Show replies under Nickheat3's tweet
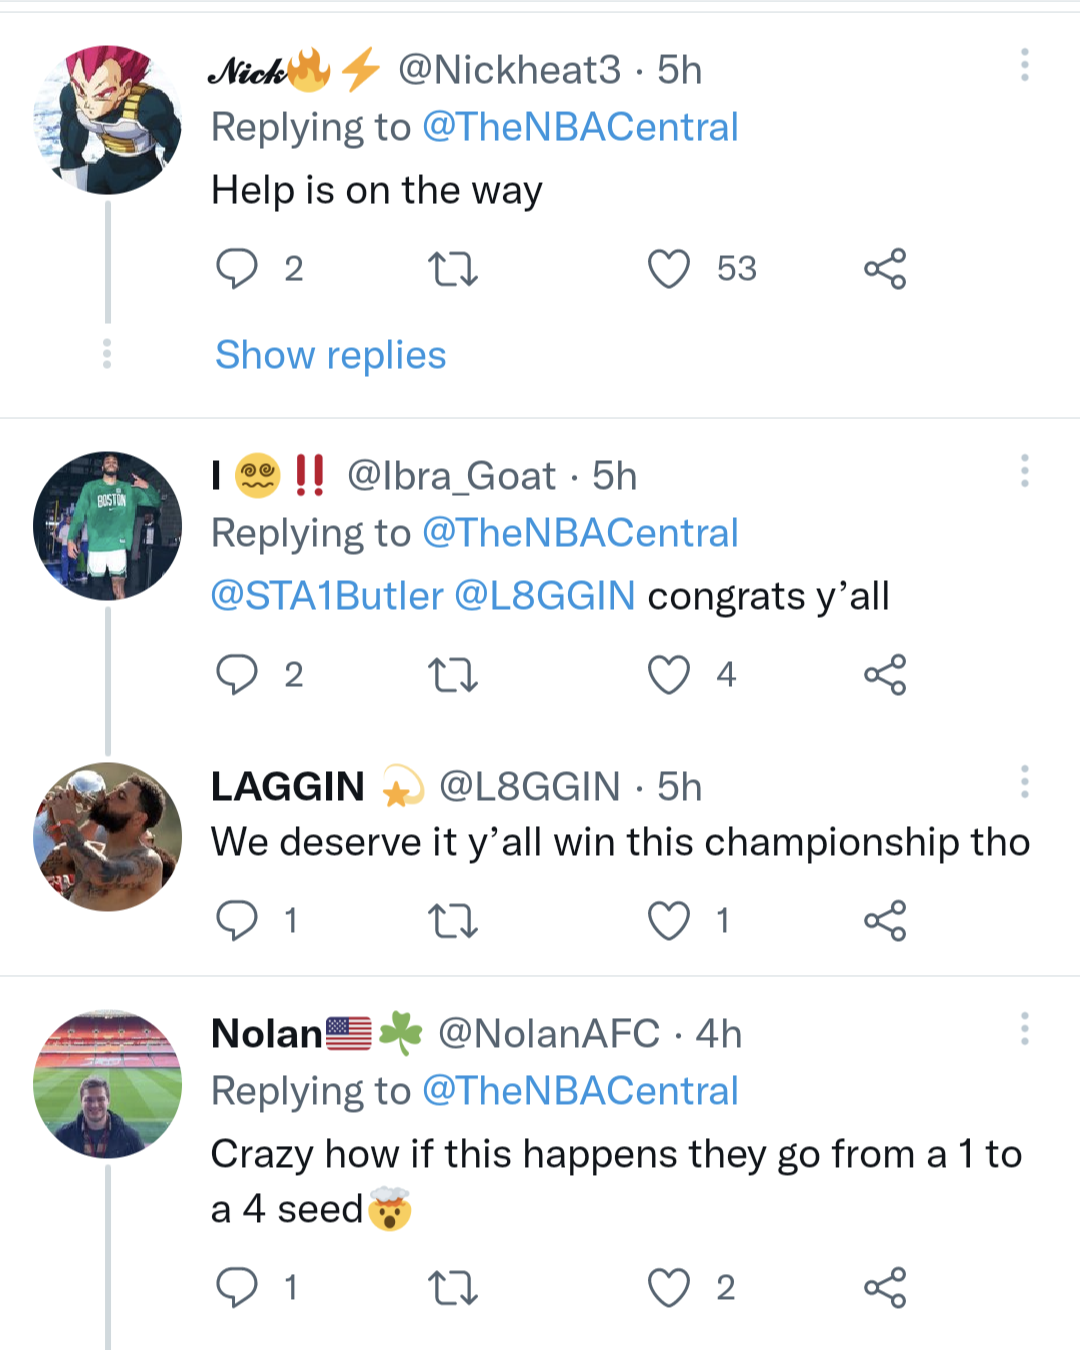 [x=331, y=355]
